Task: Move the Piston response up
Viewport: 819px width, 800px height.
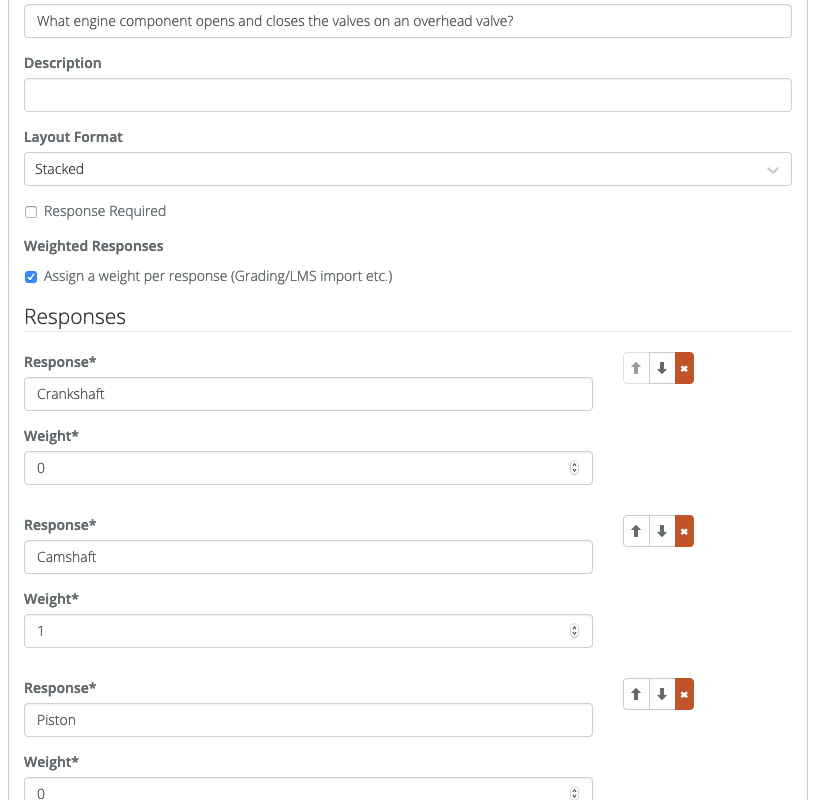Action: click(636, 693)
